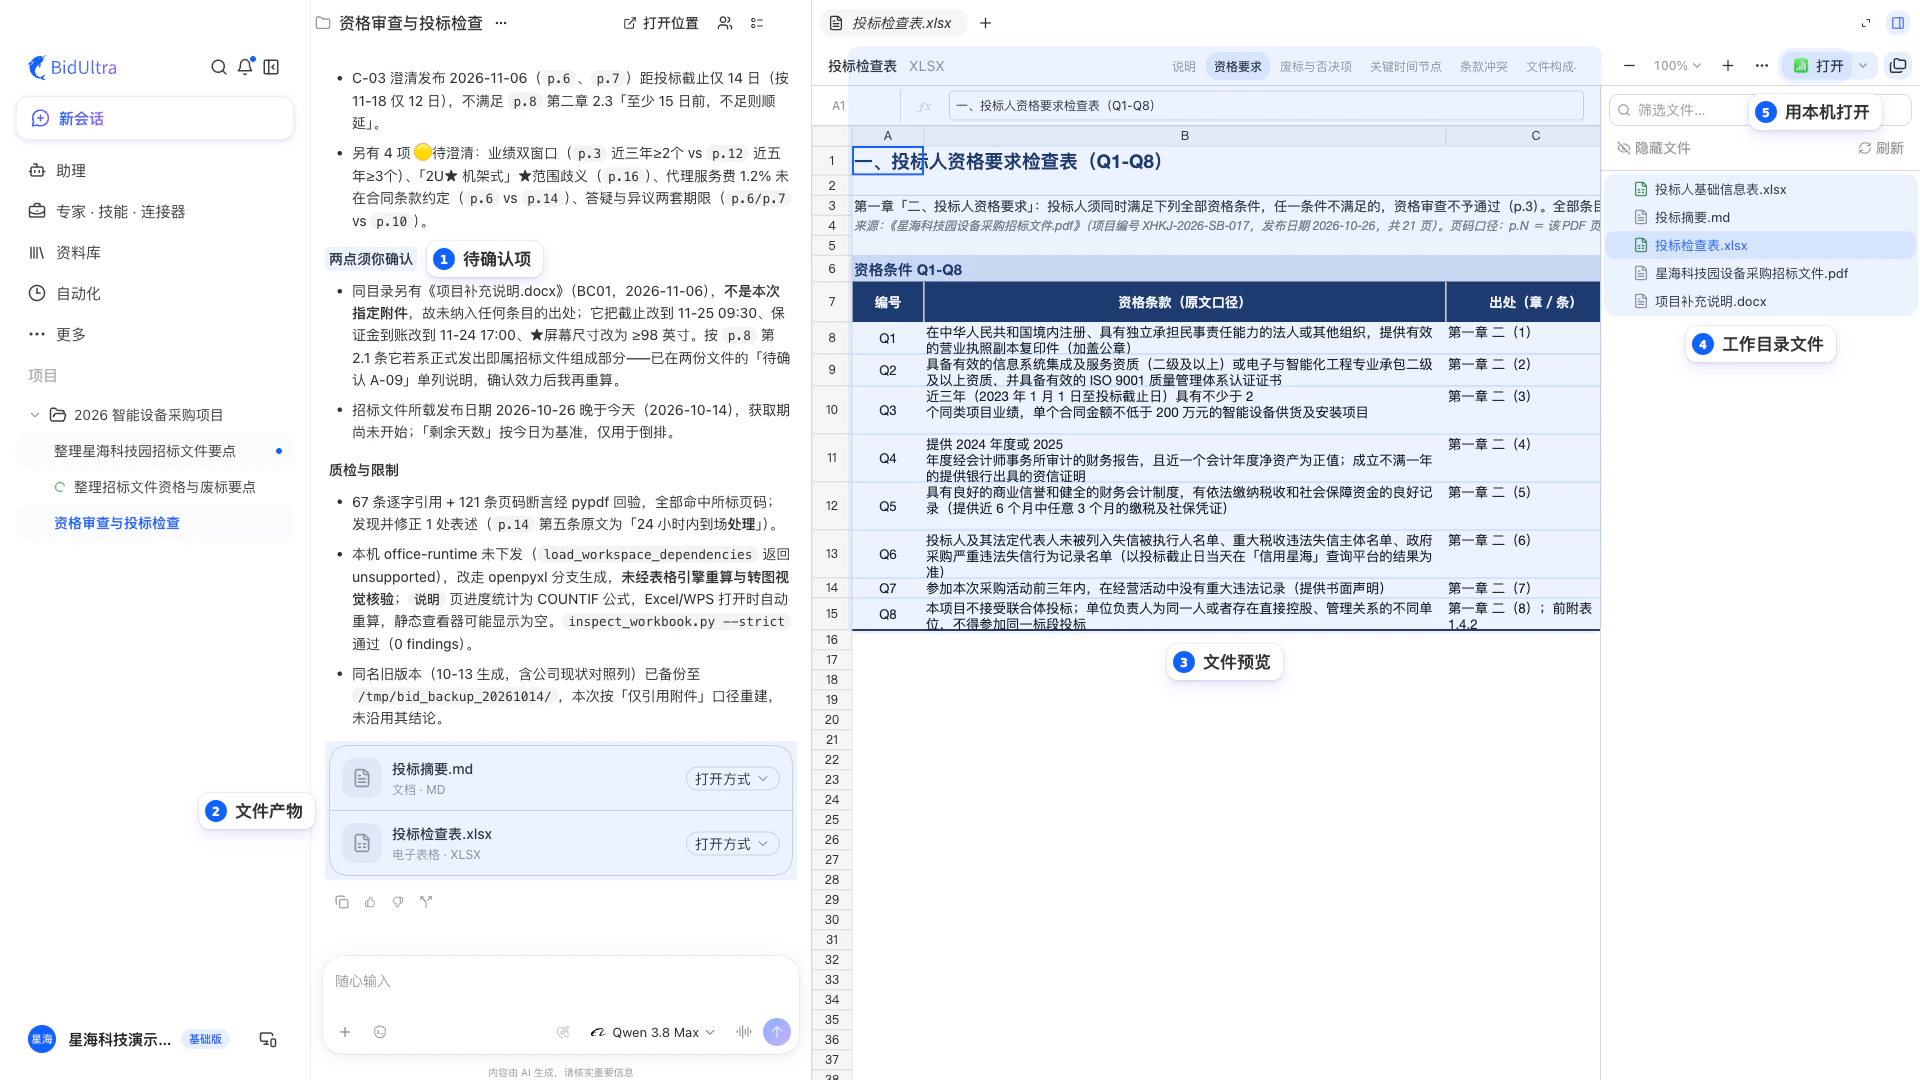Viewport: 1920px width, 1080px height.
Task: Zoom out the spreadsheet preview
Action: click(1629, 66)
